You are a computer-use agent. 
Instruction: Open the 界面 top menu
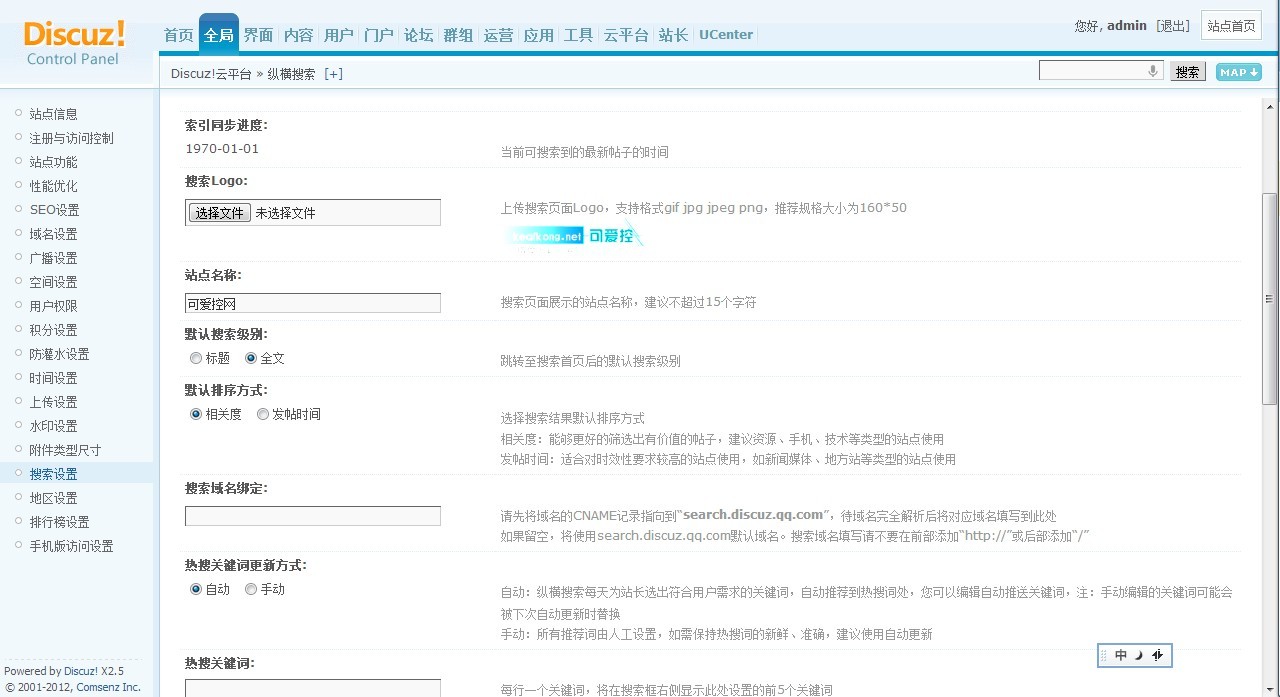[x=258, y=35]
